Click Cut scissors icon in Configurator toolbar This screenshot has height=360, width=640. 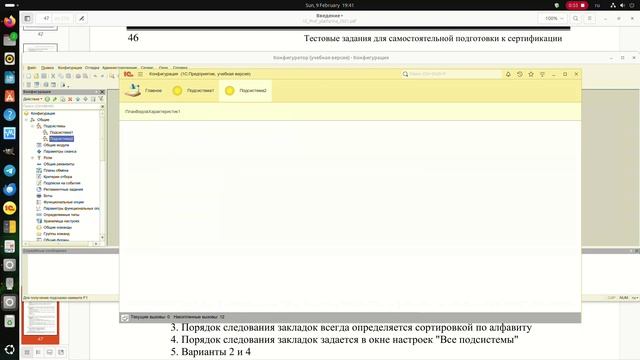tap(53, 76)
